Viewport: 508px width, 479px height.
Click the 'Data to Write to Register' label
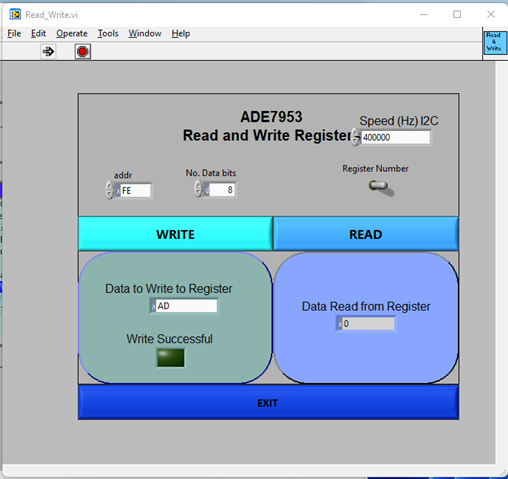(x=169, y=289)
